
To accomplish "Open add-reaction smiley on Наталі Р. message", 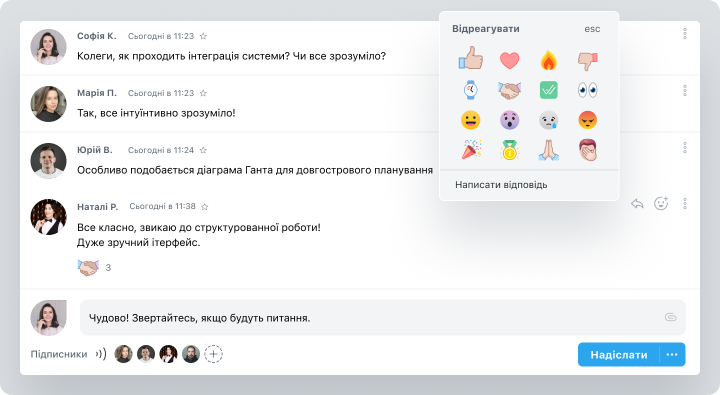I will coord(661,203).
